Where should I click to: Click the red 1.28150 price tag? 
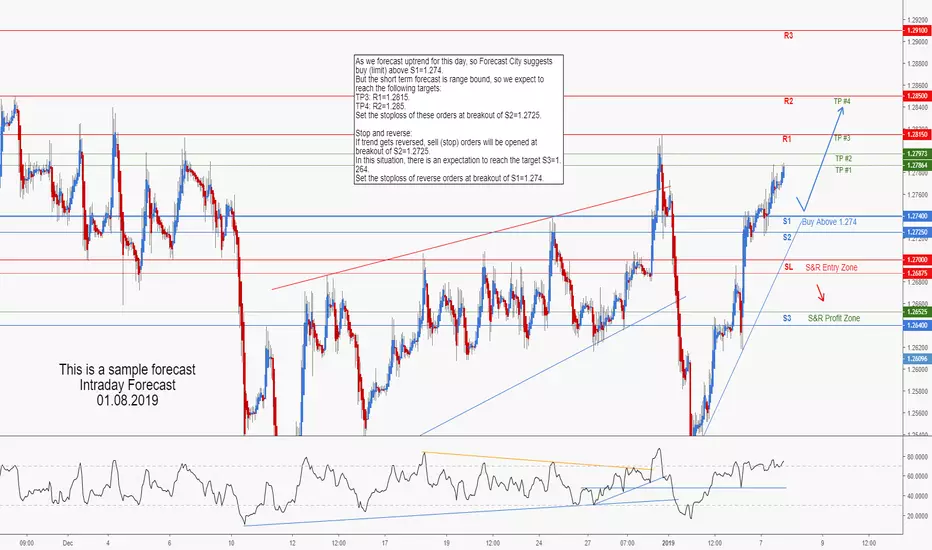click(x=917, y=135)
